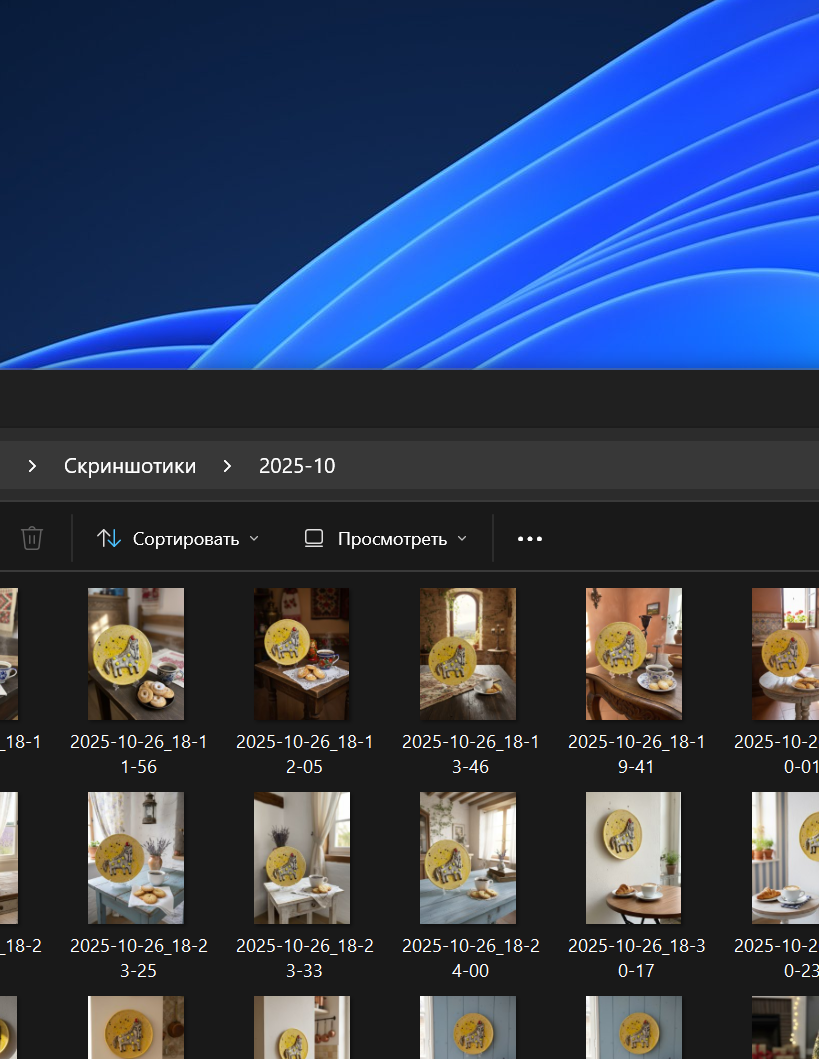
Task: Click file name 2025-10-26_18-12-05
Action: click(x=305, y=754)
